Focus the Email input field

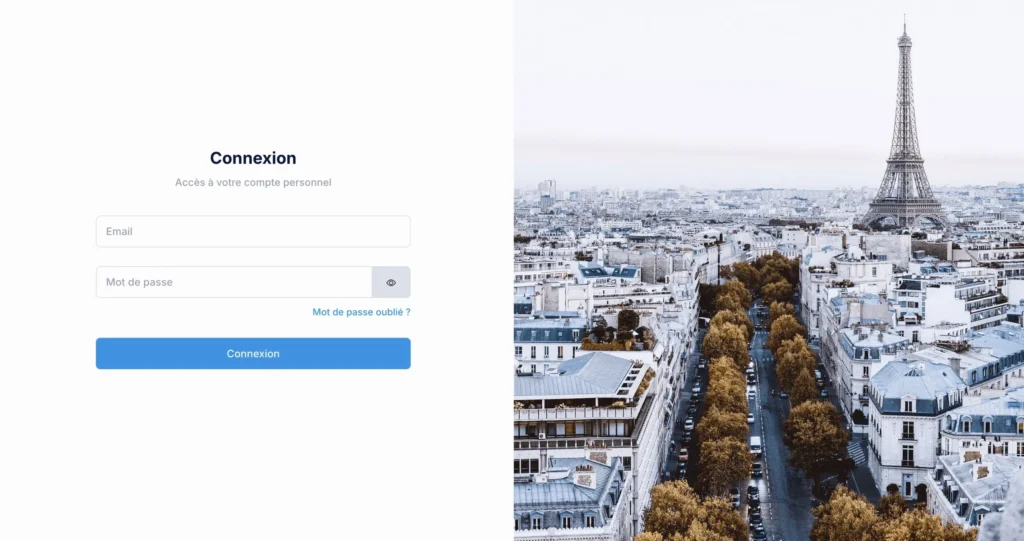[x=253, y=231]
